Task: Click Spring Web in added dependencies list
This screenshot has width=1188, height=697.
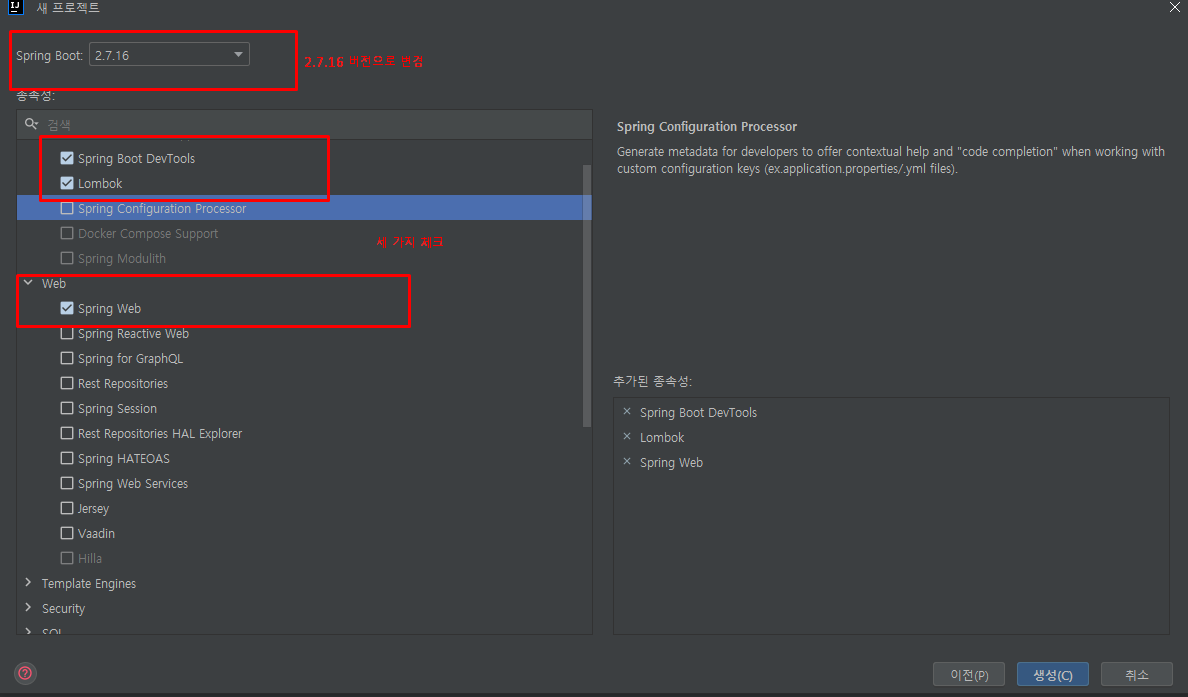Action: click(x=671, y=462)
